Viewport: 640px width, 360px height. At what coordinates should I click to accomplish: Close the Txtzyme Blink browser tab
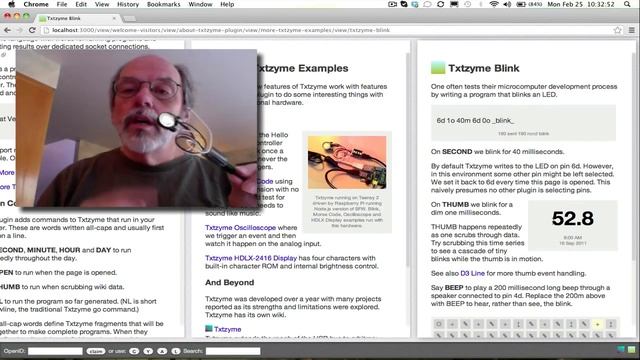(x=114, y=18)
